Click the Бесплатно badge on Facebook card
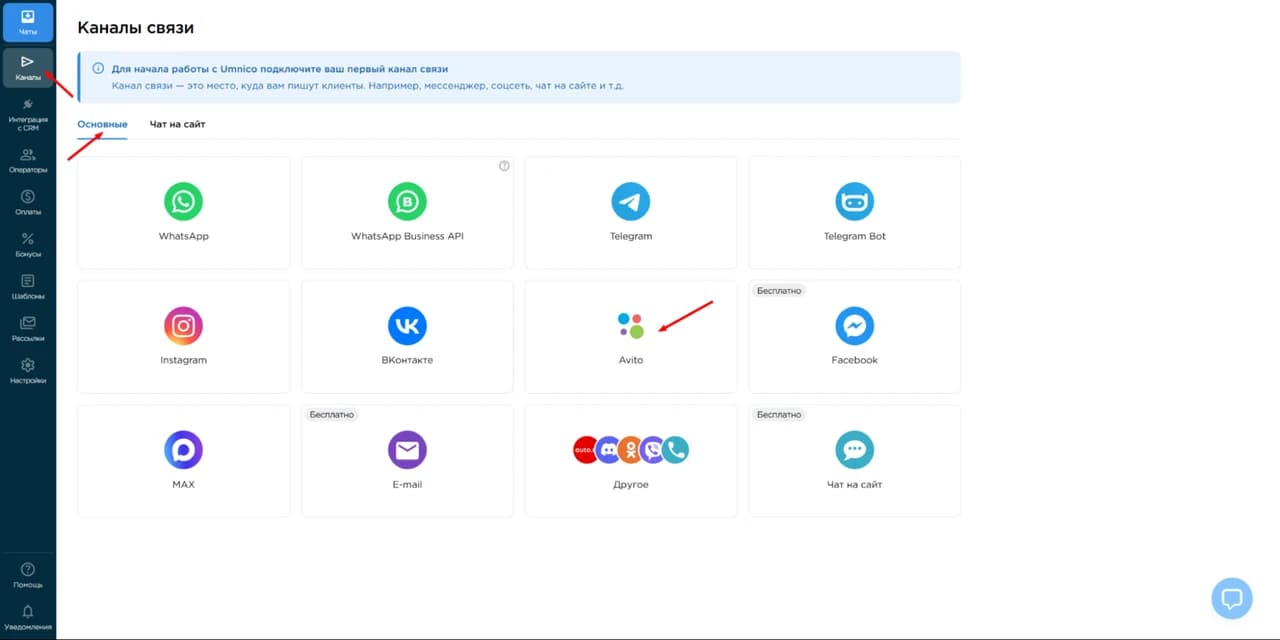 click(x=780, y=290)
